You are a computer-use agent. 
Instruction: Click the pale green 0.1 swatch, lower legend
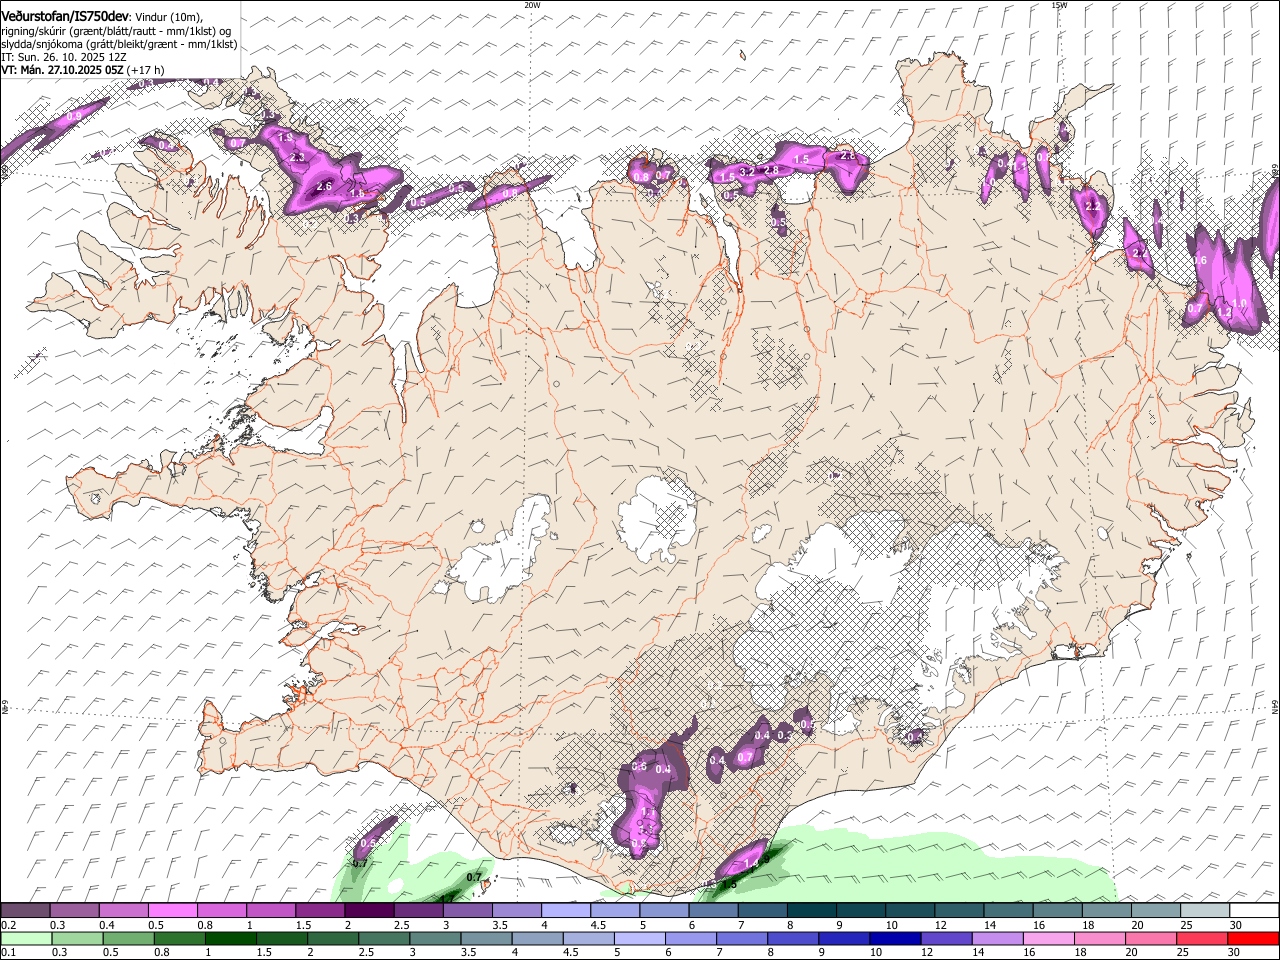pyautogui.click(x=25, y=939)
